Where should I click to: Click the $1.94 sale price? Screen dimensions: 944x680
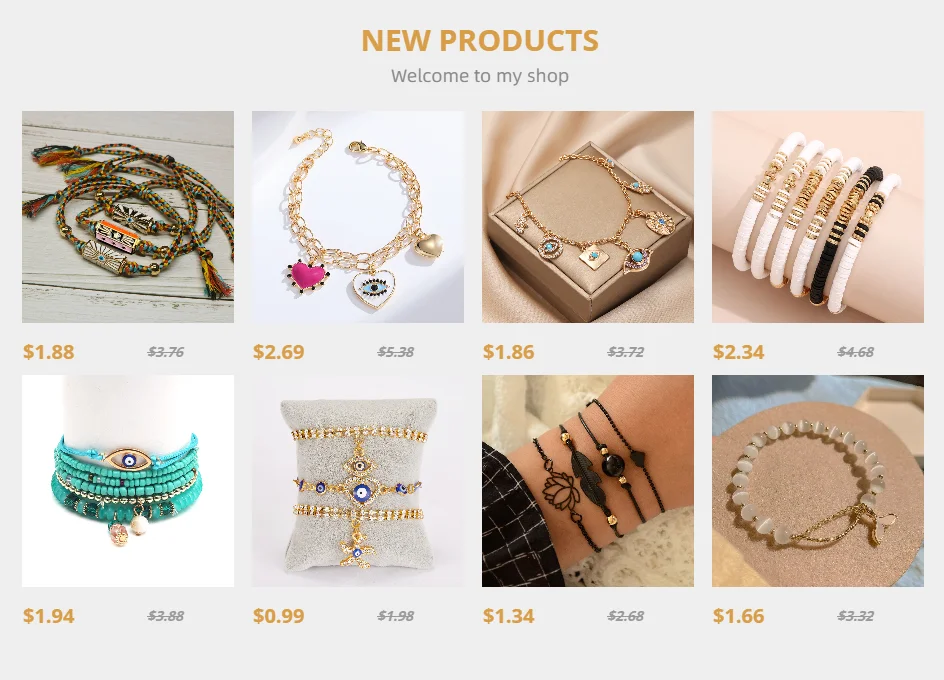[49, 616]
